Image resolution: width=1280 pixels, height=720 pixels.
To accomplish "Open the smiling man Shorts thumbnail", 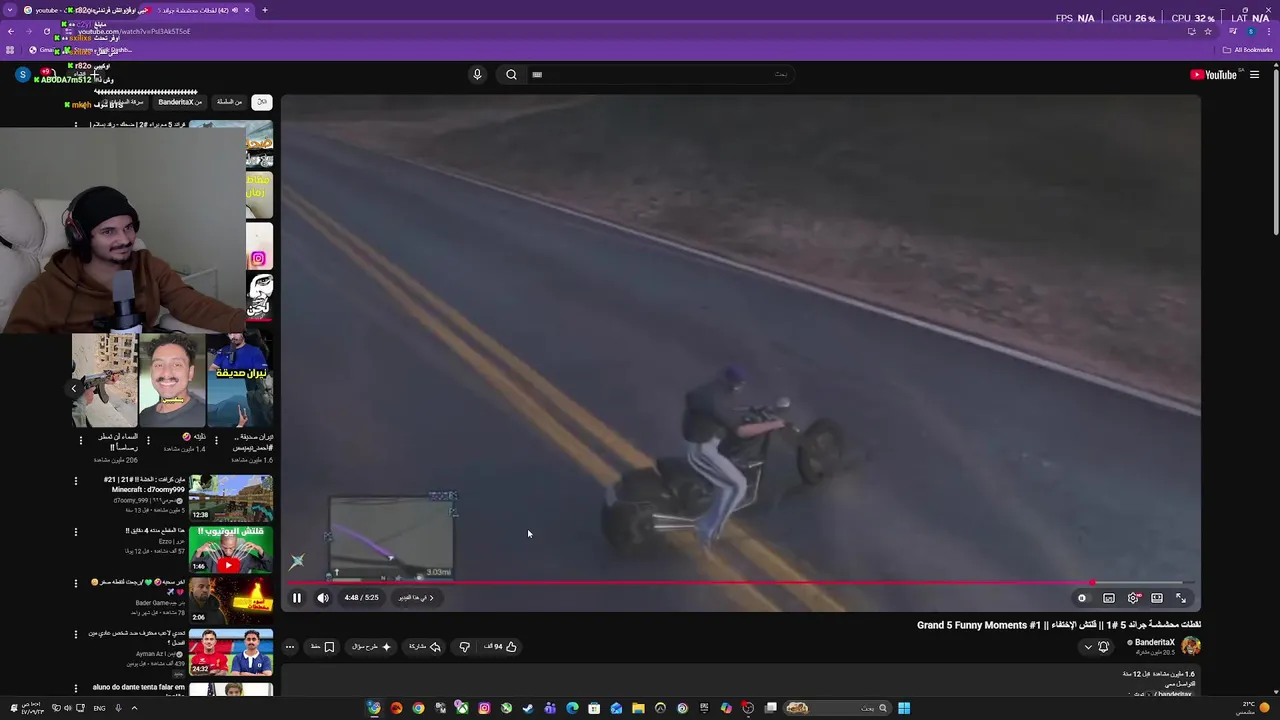I will coord(172,381).
